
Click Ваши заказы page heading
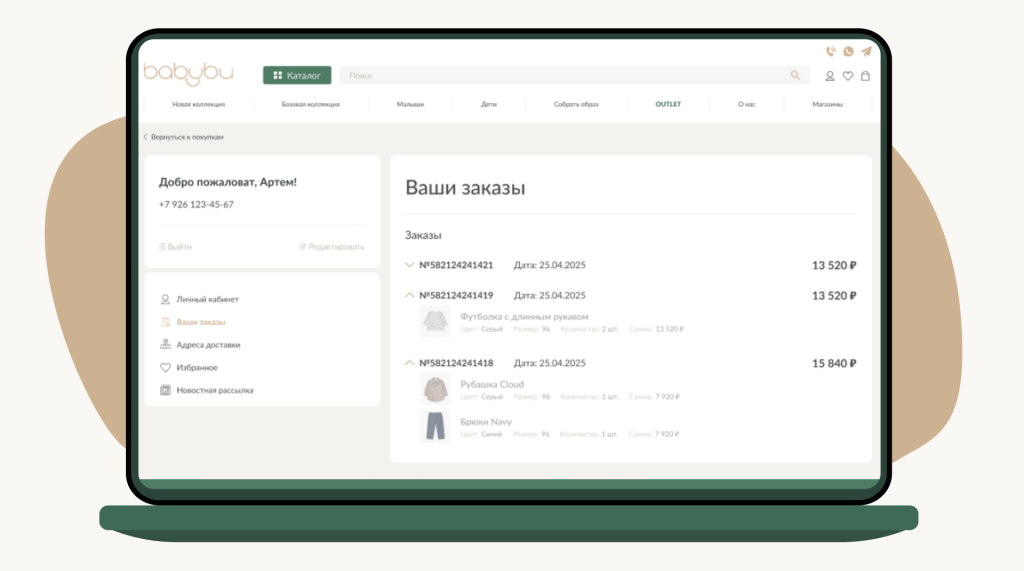[x=465, y=188]
